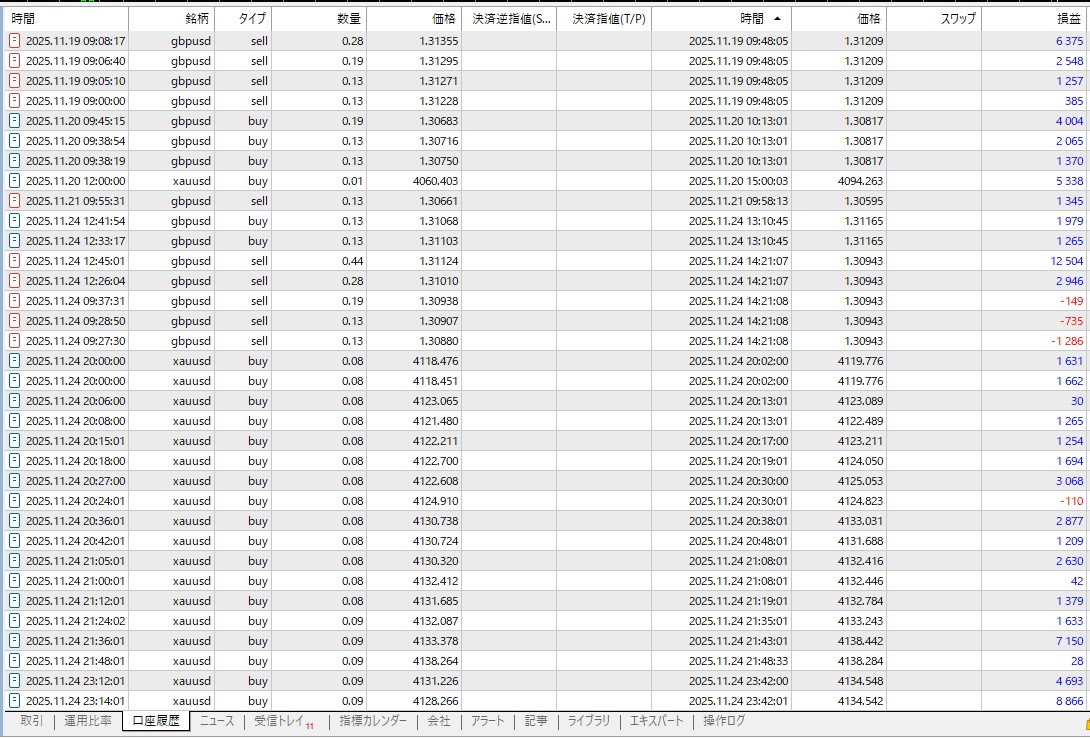Click the order icon for trade opened 2025.11.24 21:36:01
The height and width of the screenshot is (738, 1090).
coord(14,641)
